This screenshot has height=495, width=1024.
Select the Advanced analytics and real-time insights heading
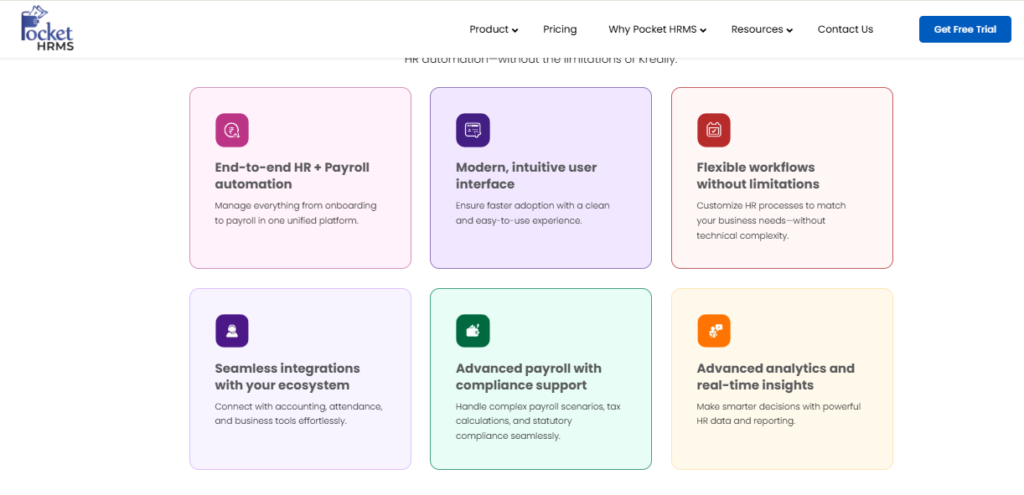point(775,377)
